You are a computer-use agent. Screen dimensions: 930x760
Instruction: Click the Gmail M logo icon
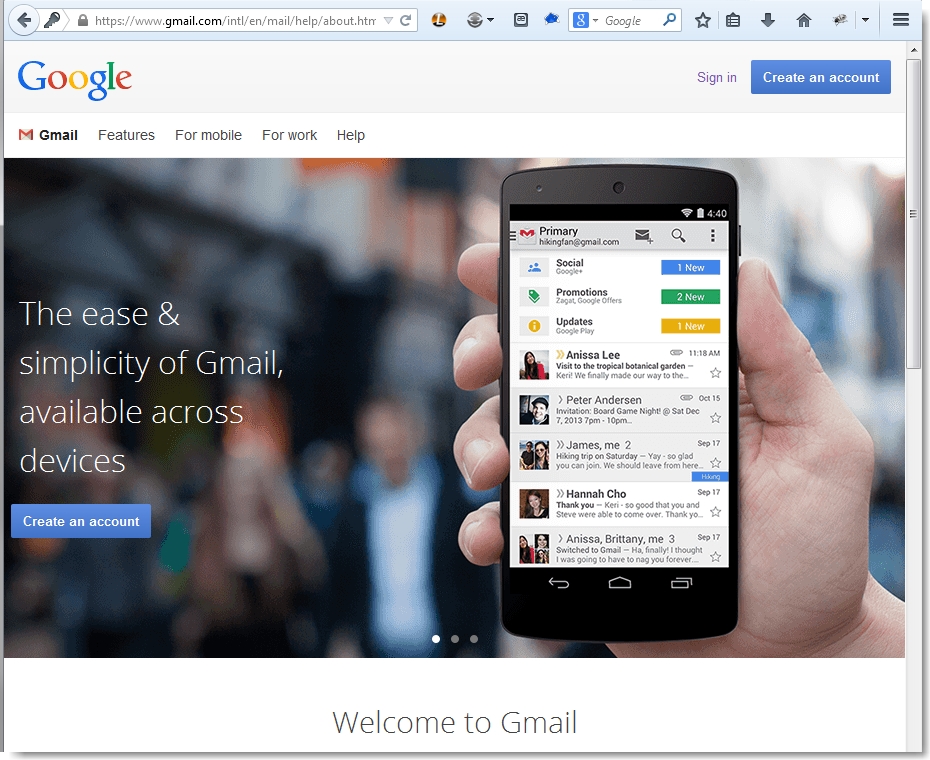[26, 135]
